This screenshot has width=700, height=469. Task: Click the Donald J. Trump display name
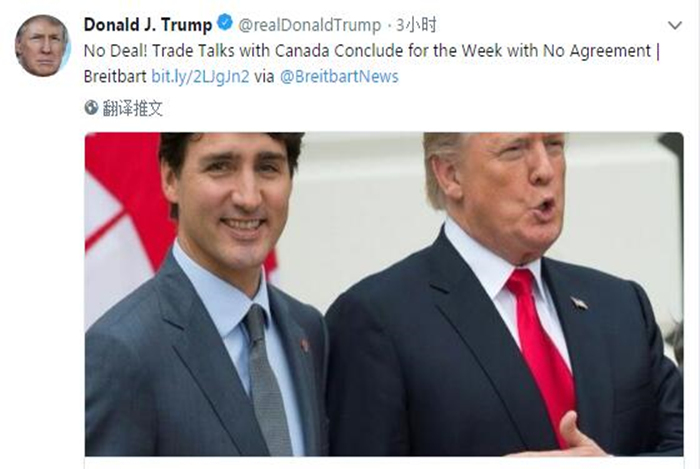148,24
